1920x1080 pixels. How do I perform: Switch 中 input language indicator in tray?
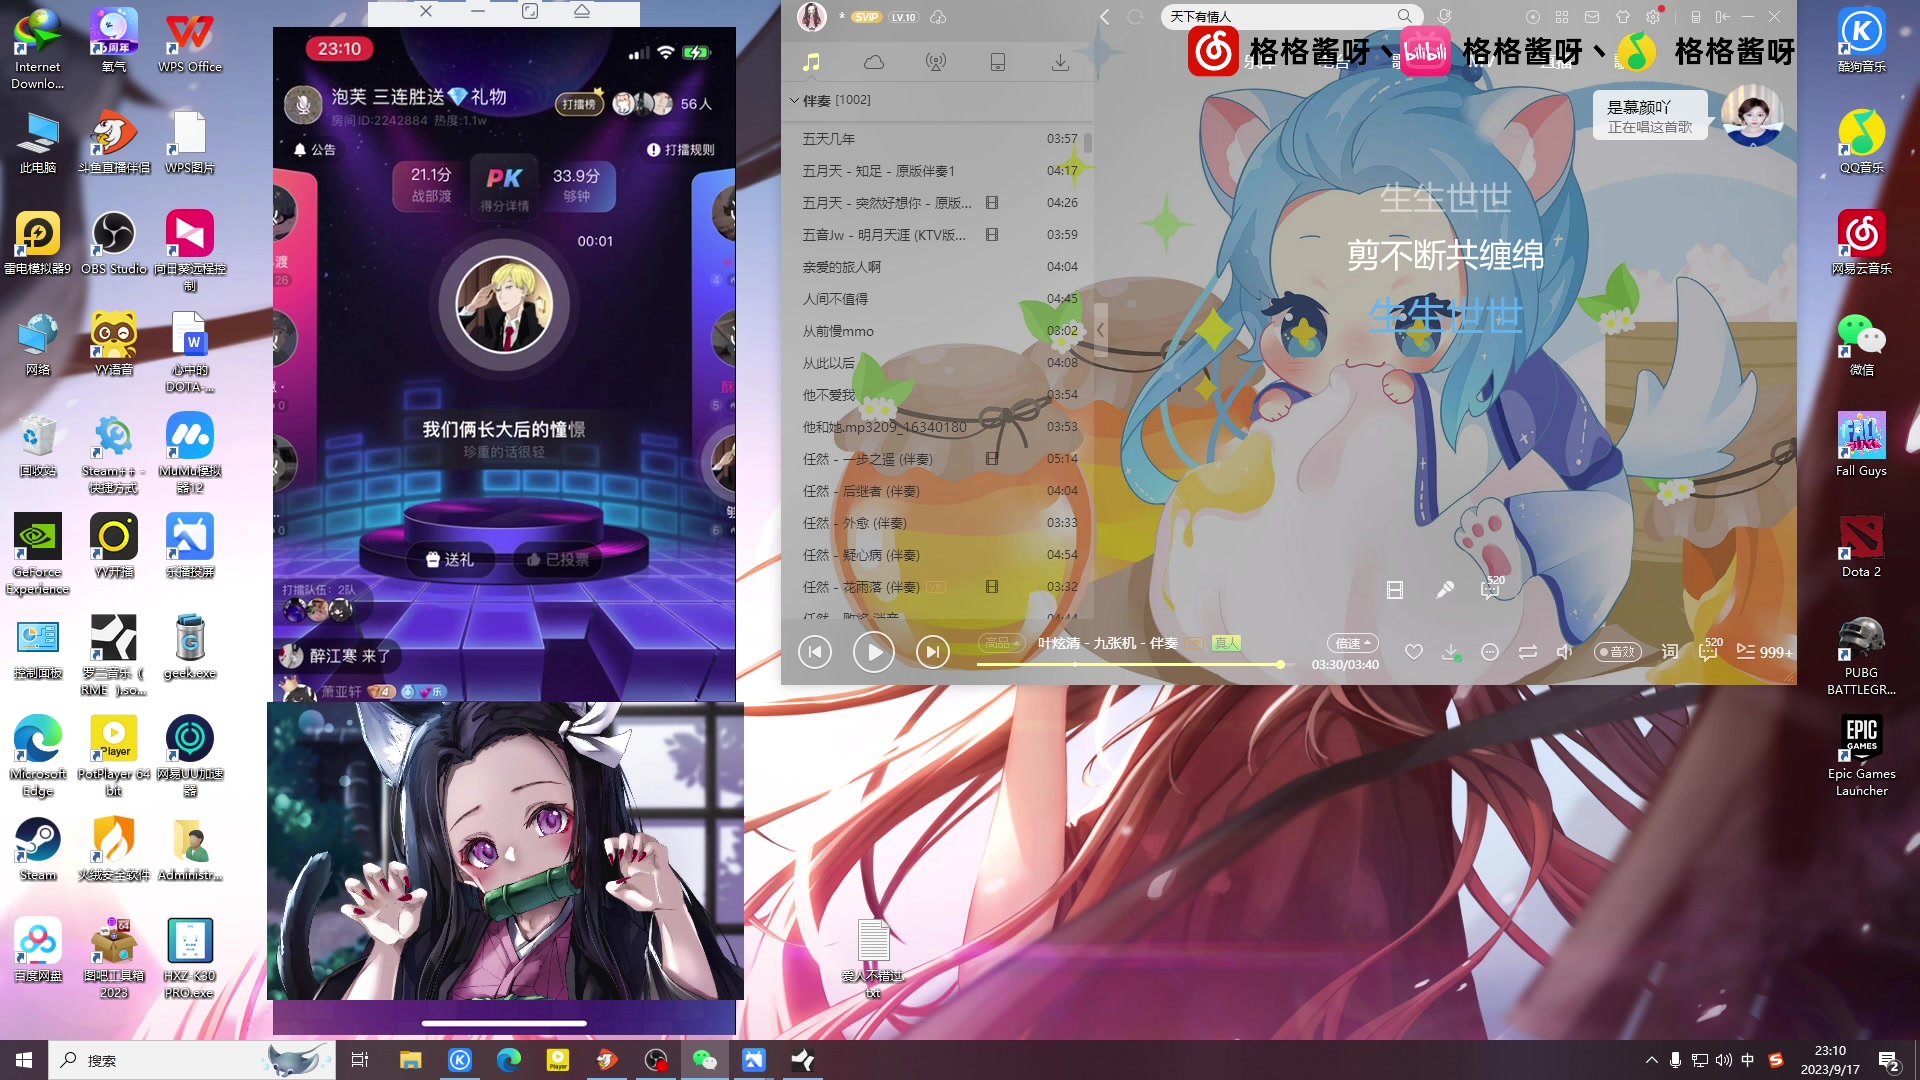point(1747,1060)
